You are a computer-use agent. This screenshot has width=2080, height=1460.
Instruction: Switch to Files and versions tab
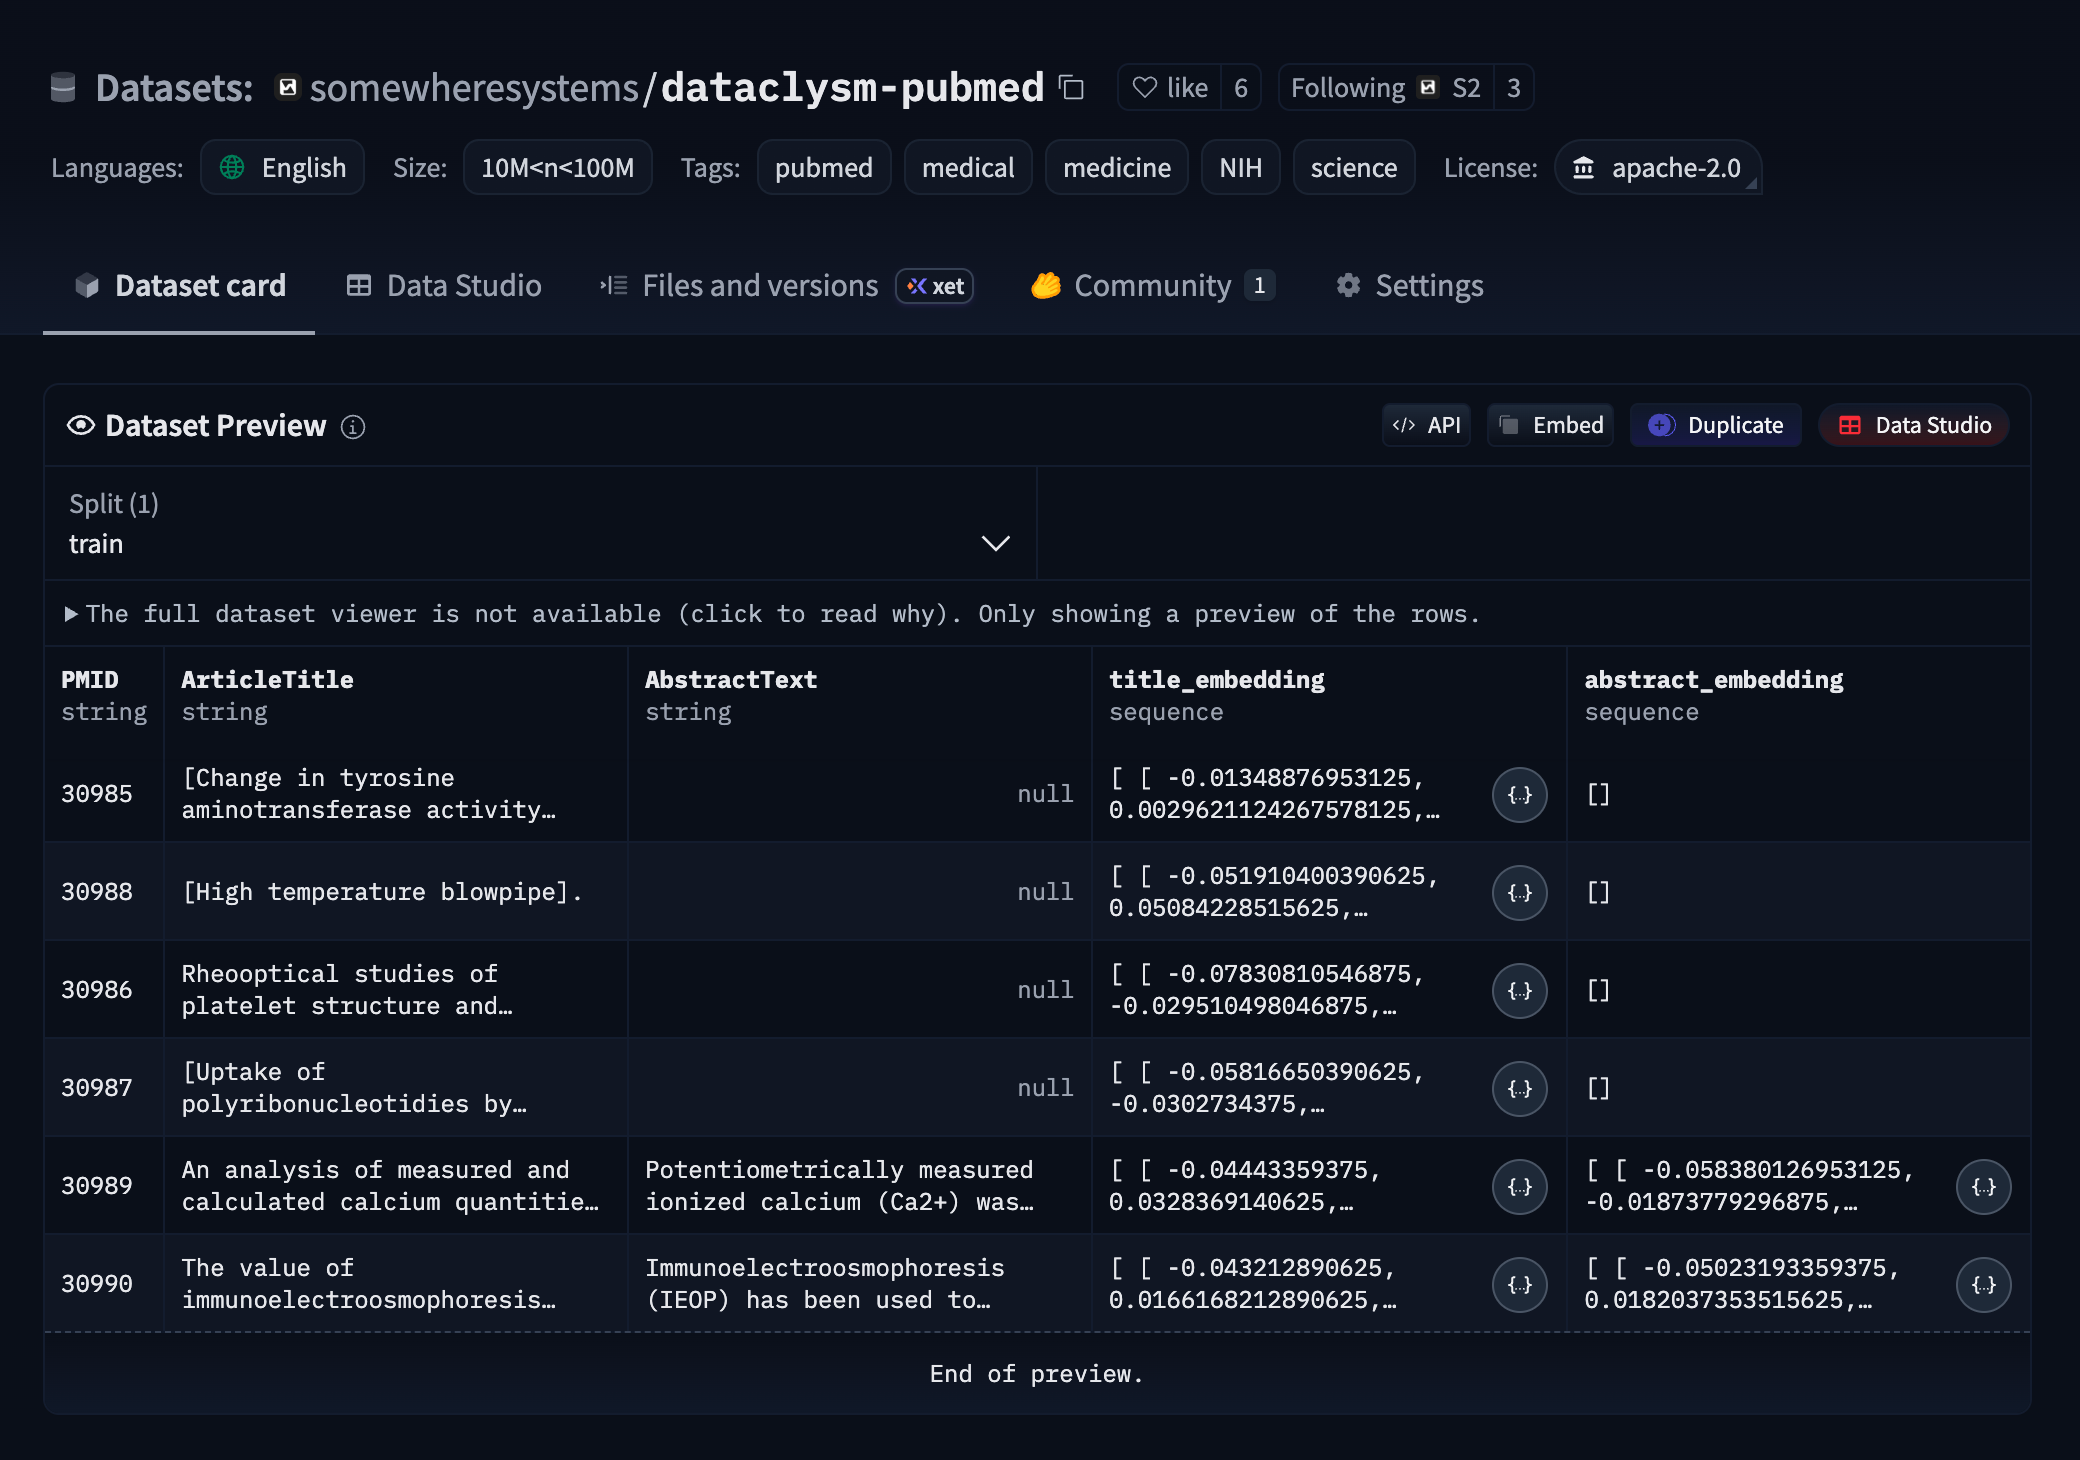(x=760, y=286)
